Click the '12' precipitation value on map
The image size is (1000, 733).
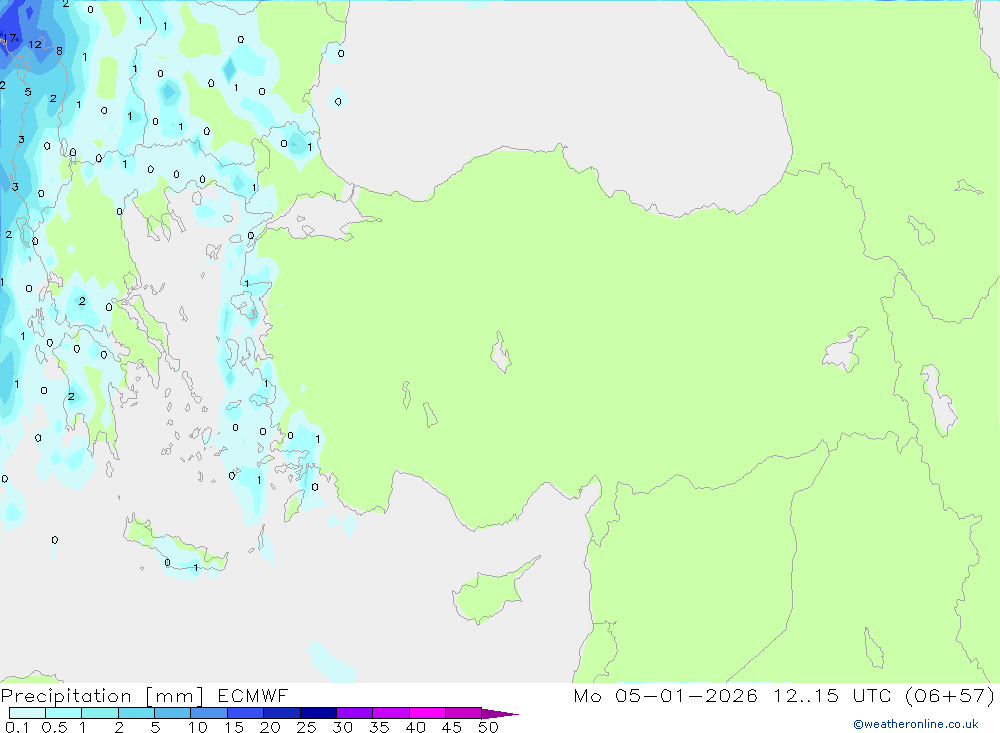(x=35, y=44)
